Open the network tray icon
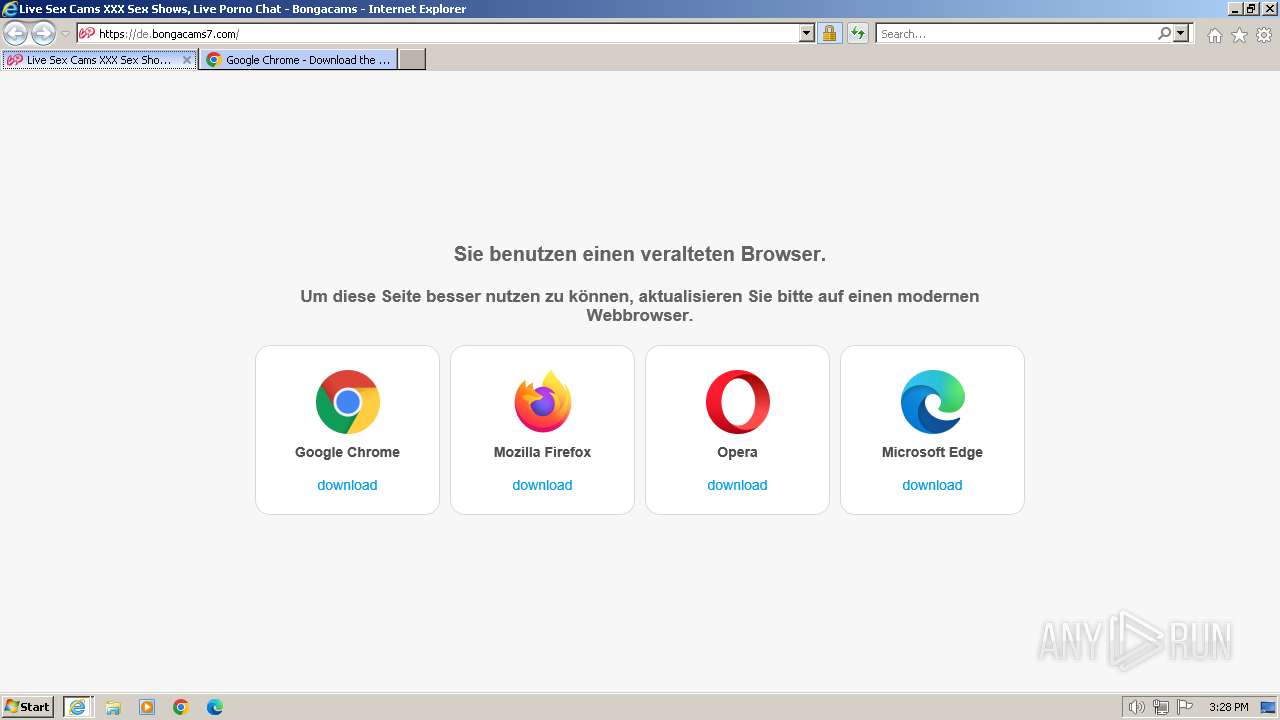1280x720 pixels. point(1161,707)
